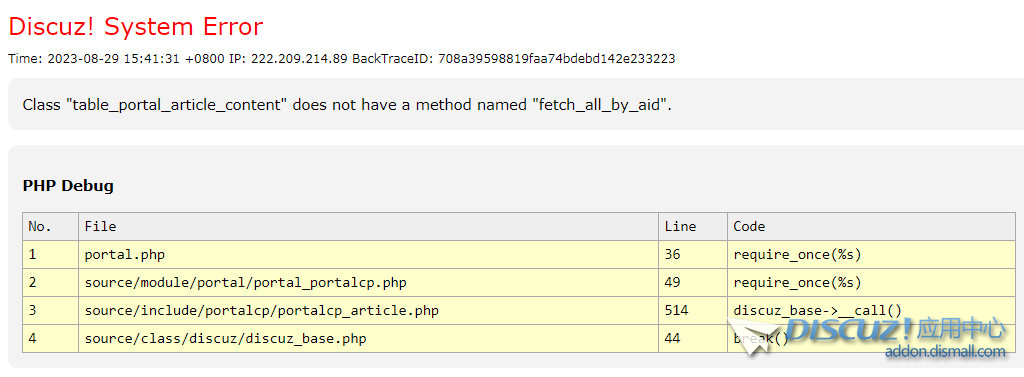Click the No. cell containing 3
Screen dimensions: 1024x377
50,311
